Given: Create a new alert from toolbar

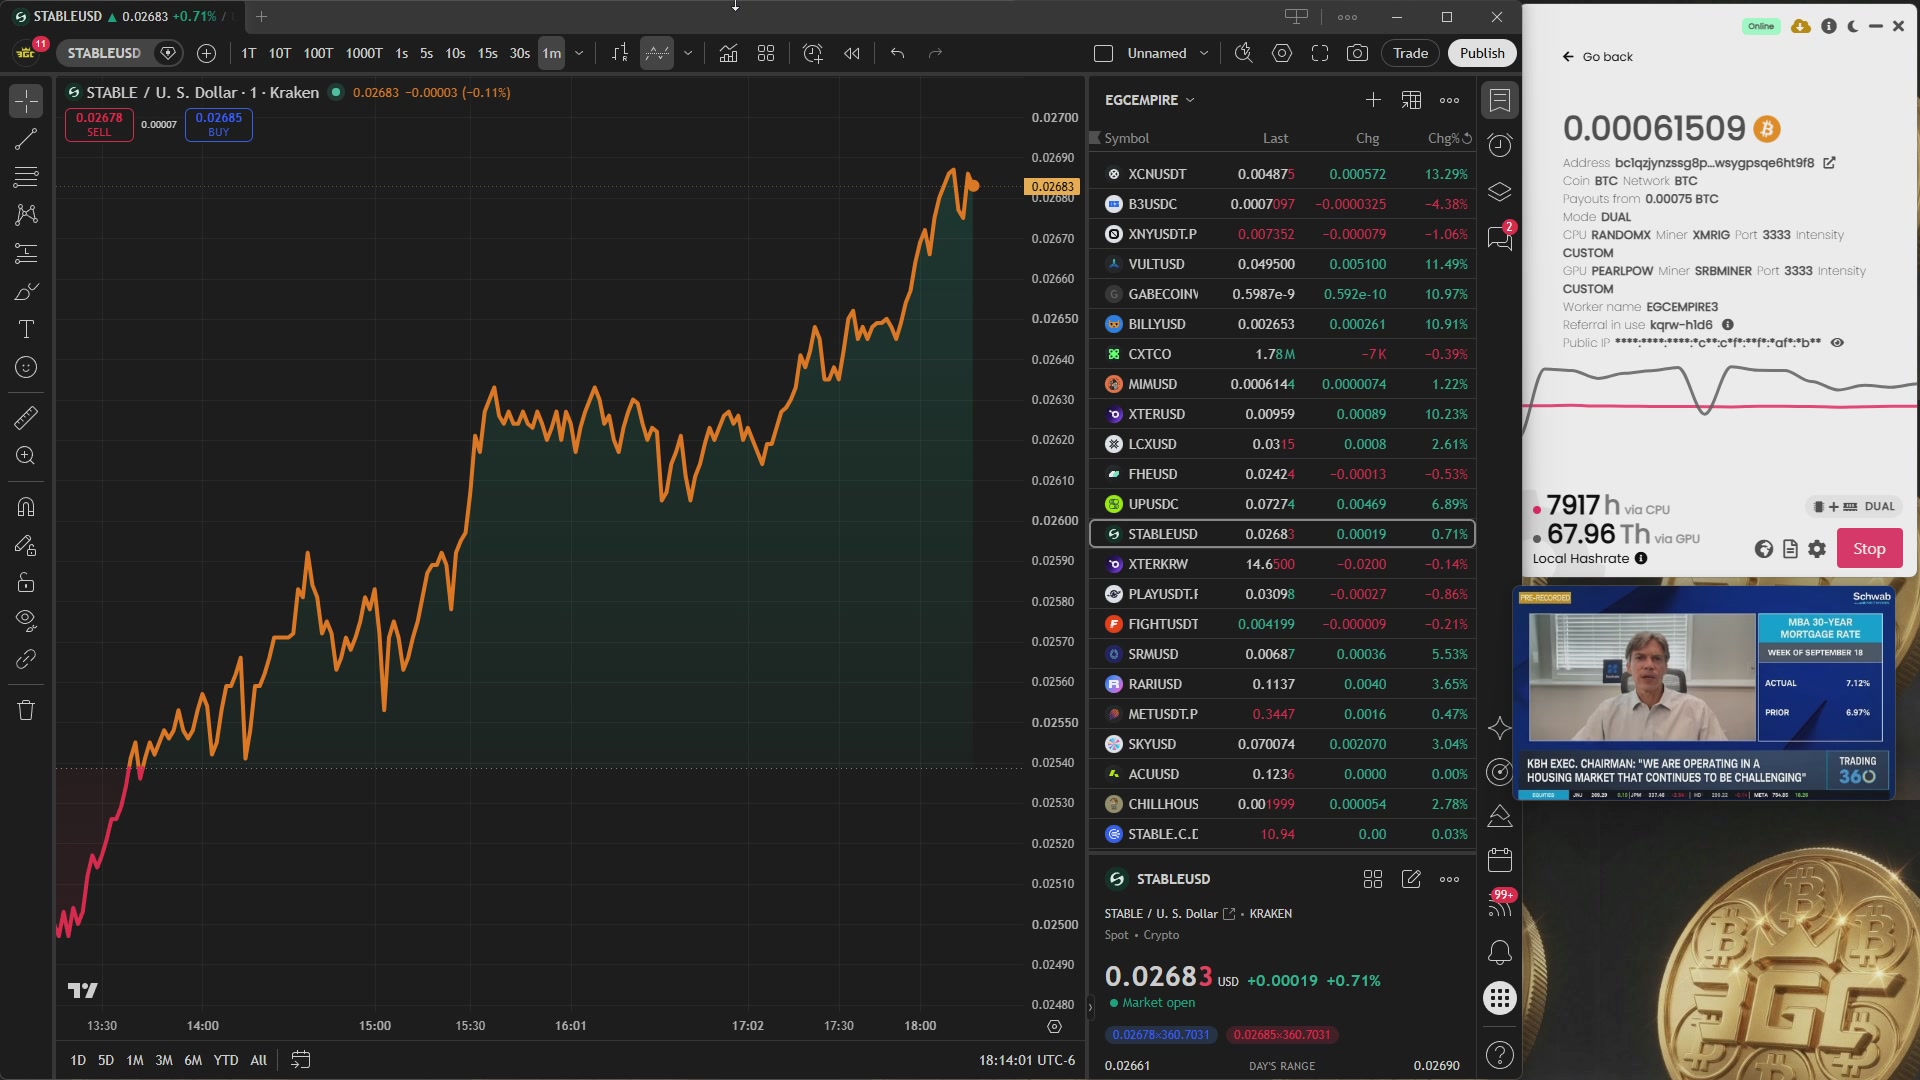Looking at the screenshot, I should tap(813, 53).
